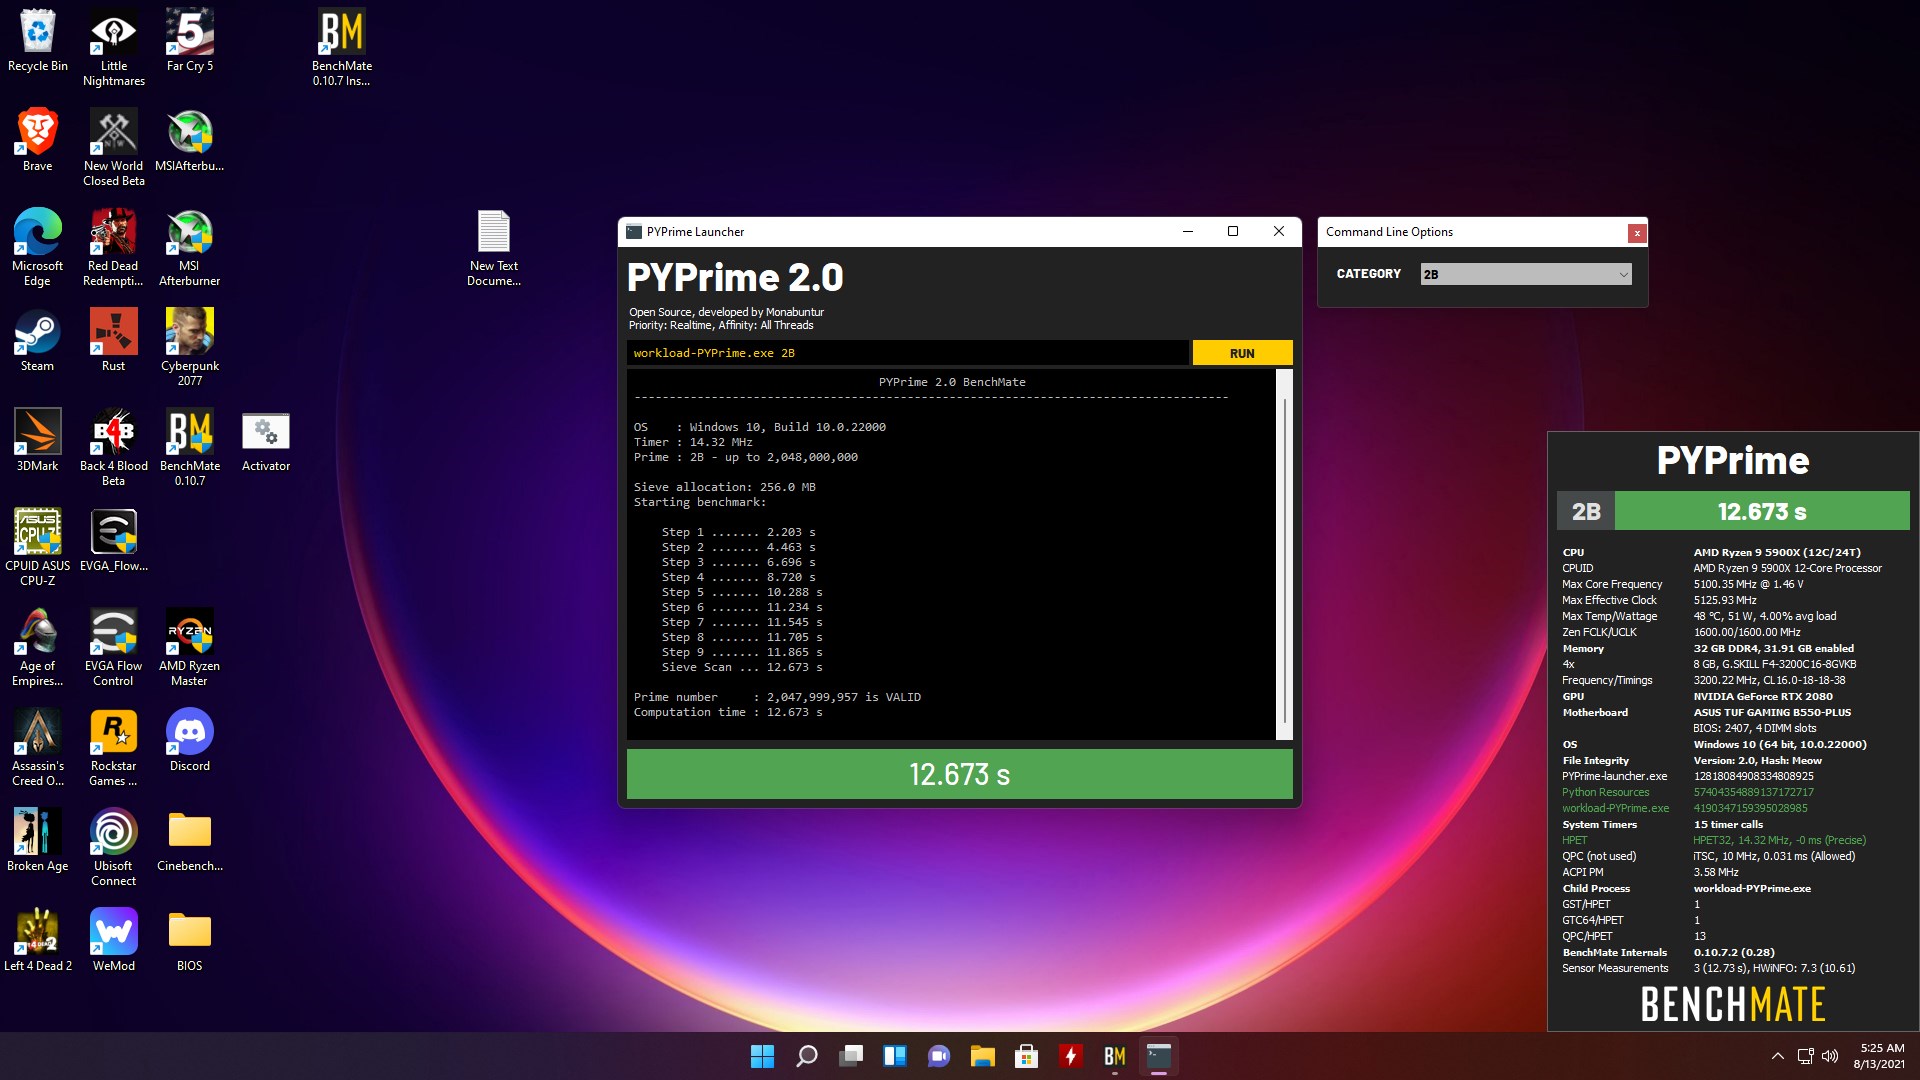
Task: Open volume control in system tray
Action: (1830, 1056)
